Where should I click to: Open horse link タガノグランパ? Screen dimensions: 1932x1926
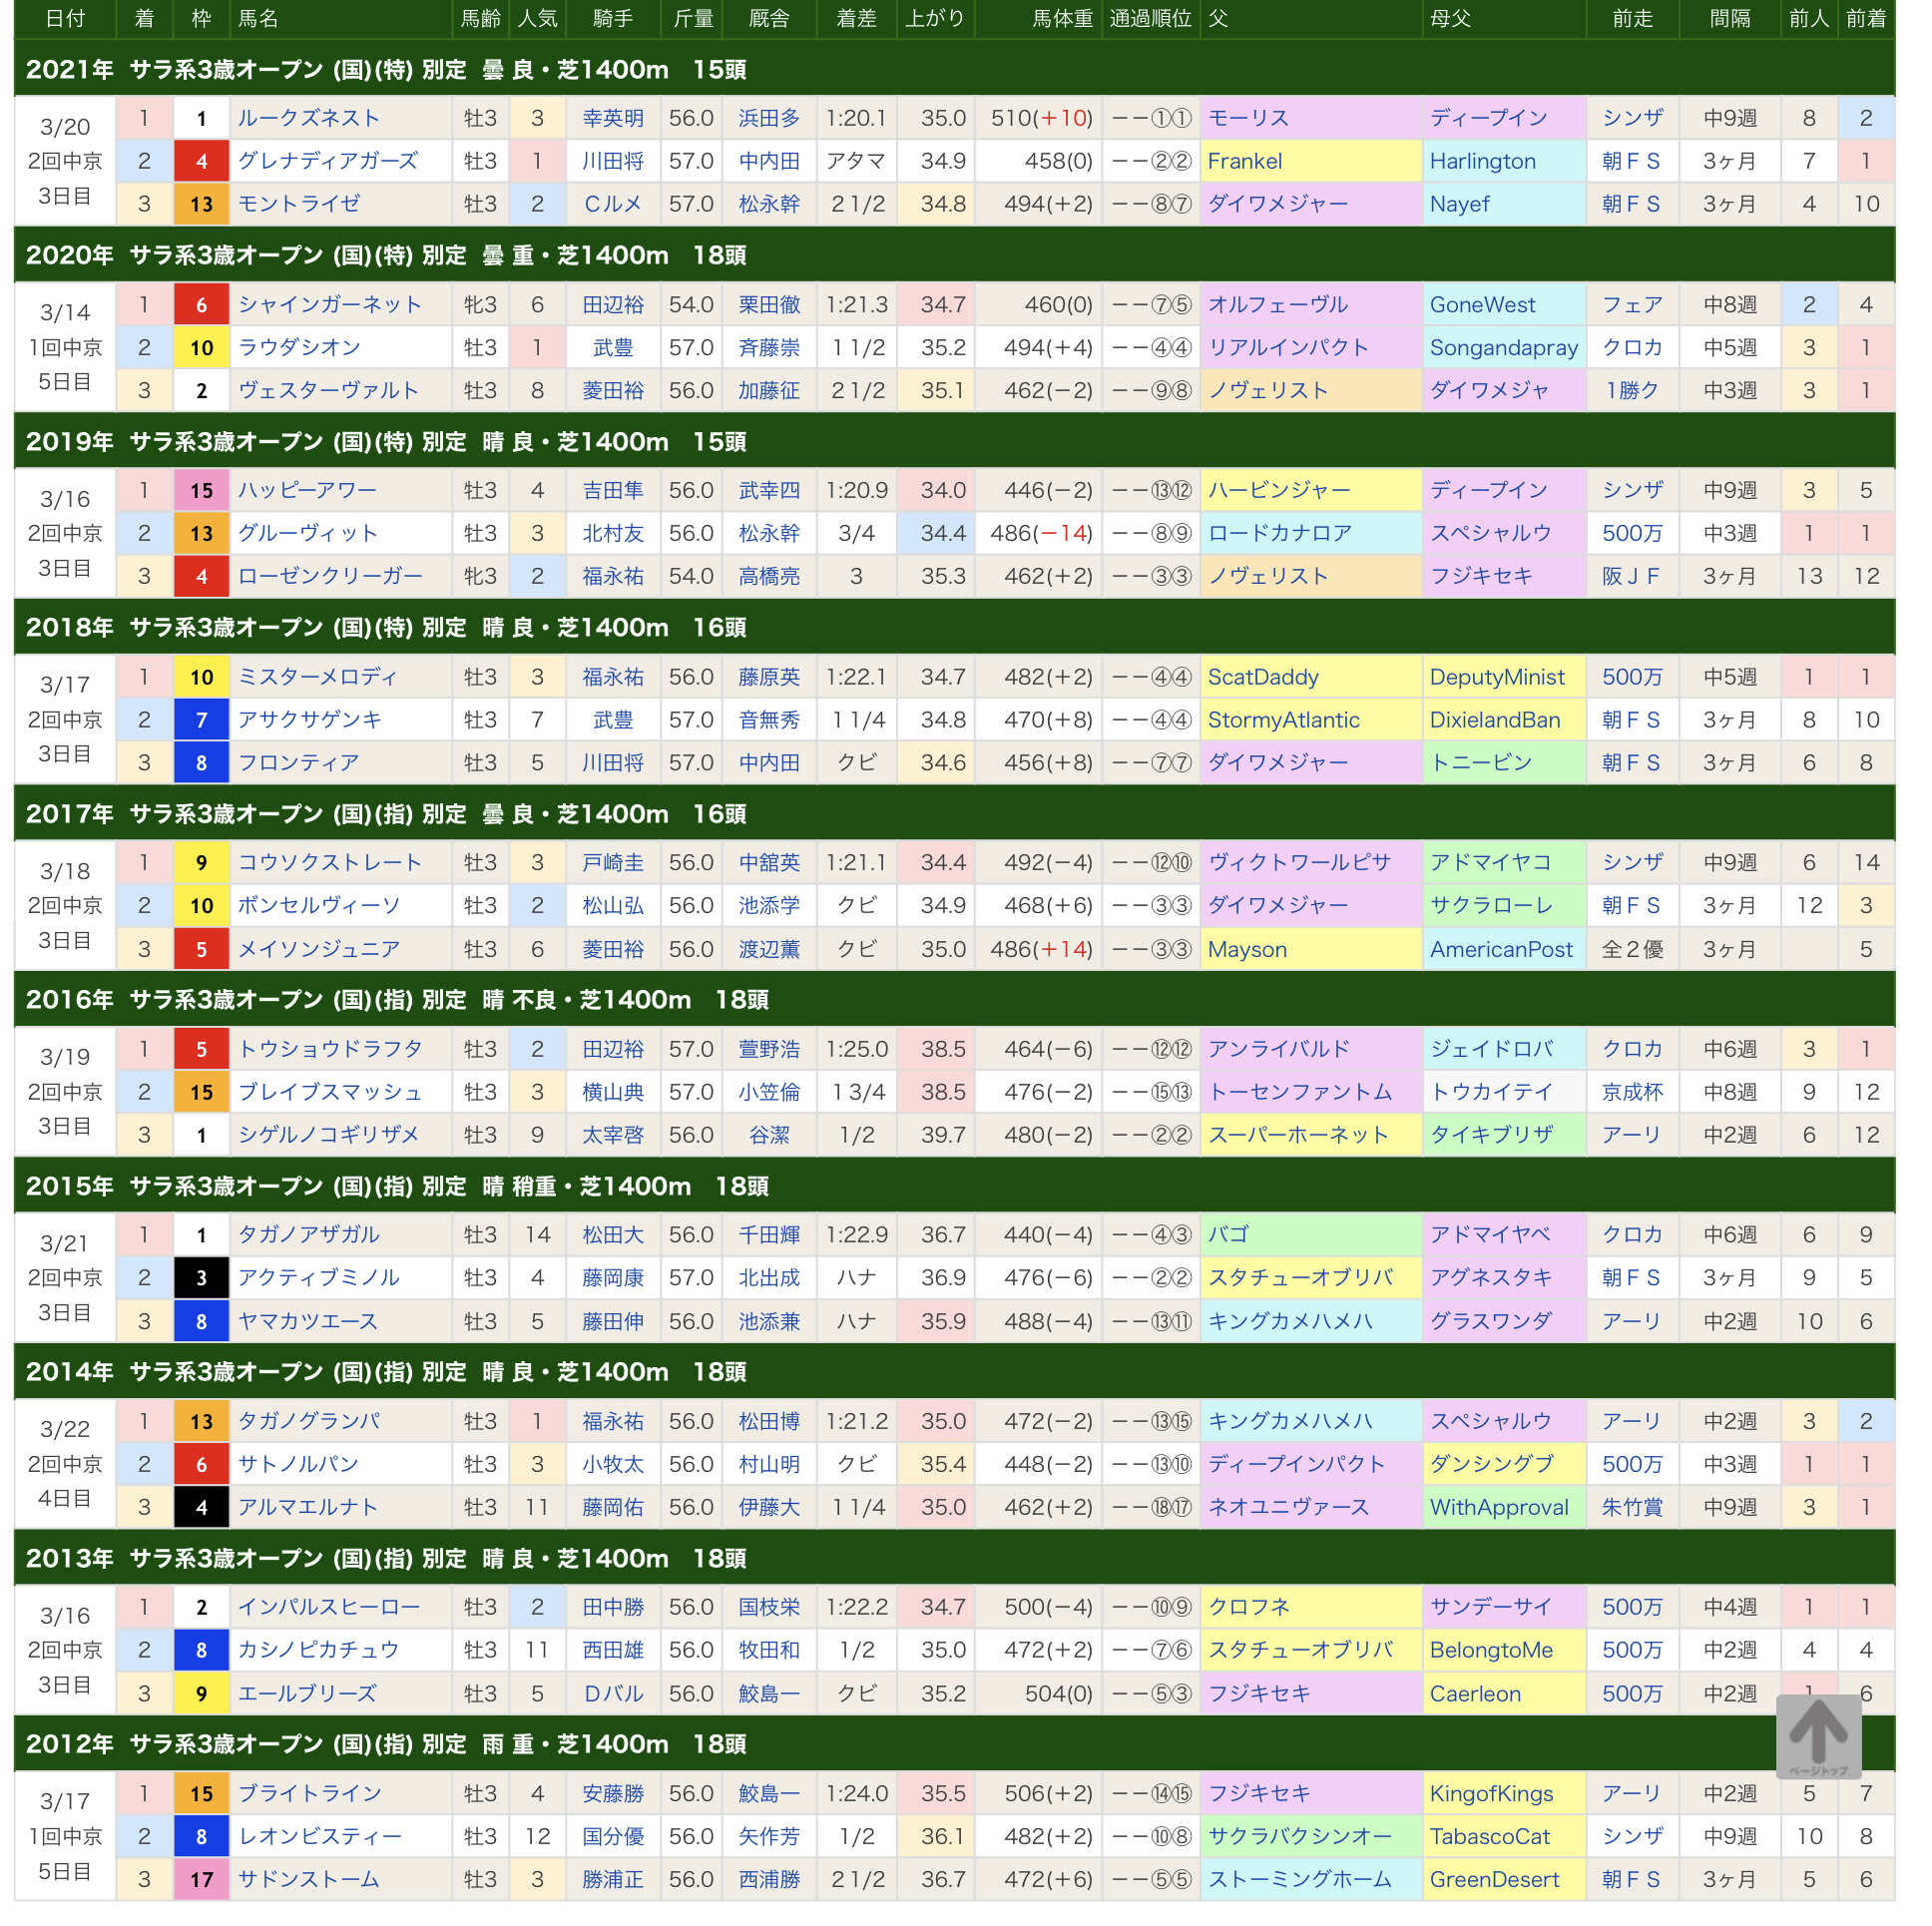point(309,1422)
